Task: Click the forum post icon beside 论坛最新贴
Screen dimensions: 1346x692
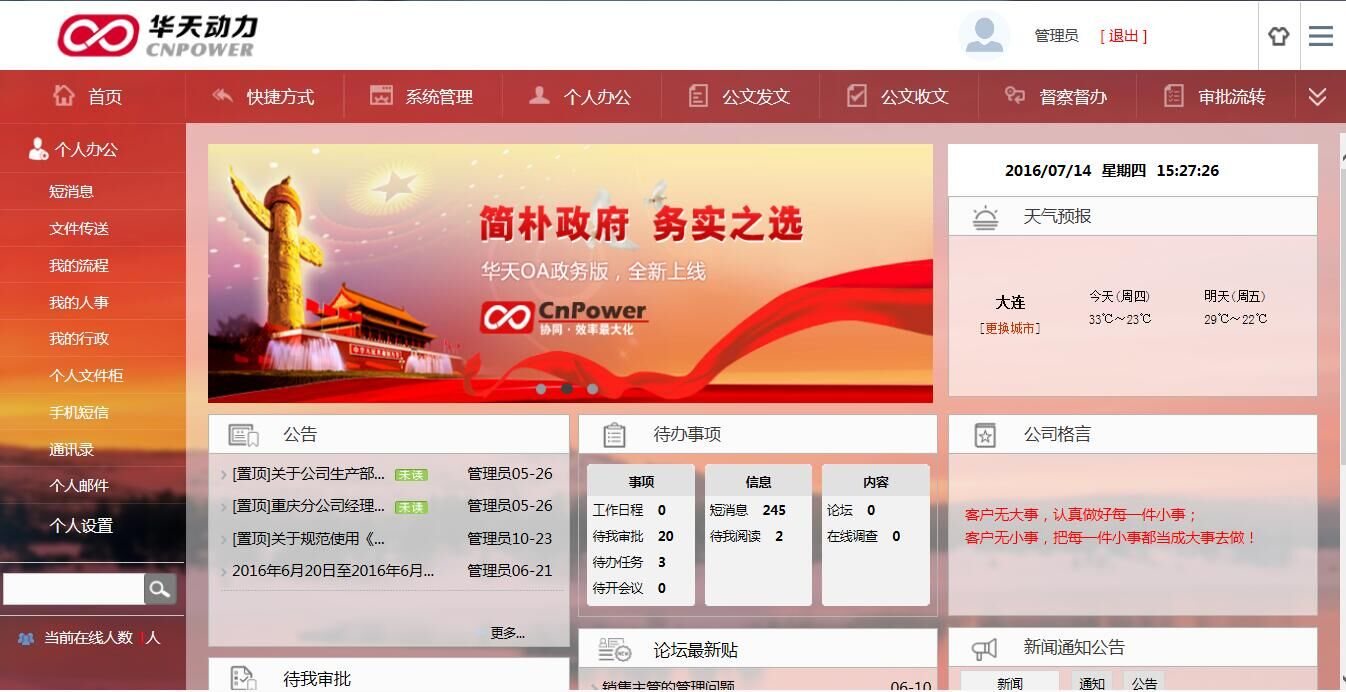Action: (613, 648)
